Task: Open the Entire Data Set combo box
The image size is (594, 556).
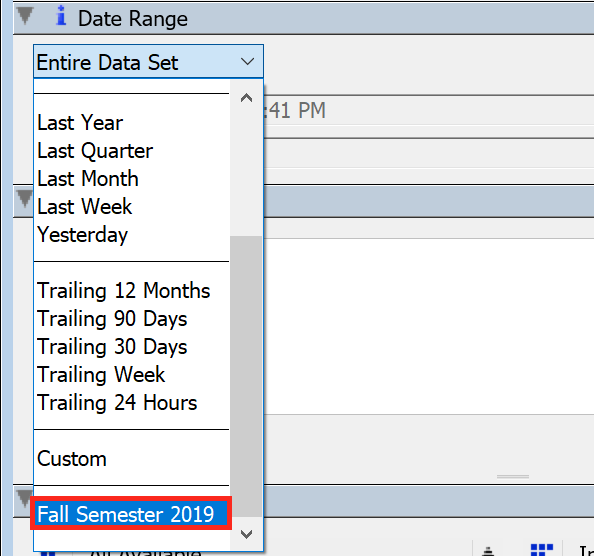Action: point(148,62)
